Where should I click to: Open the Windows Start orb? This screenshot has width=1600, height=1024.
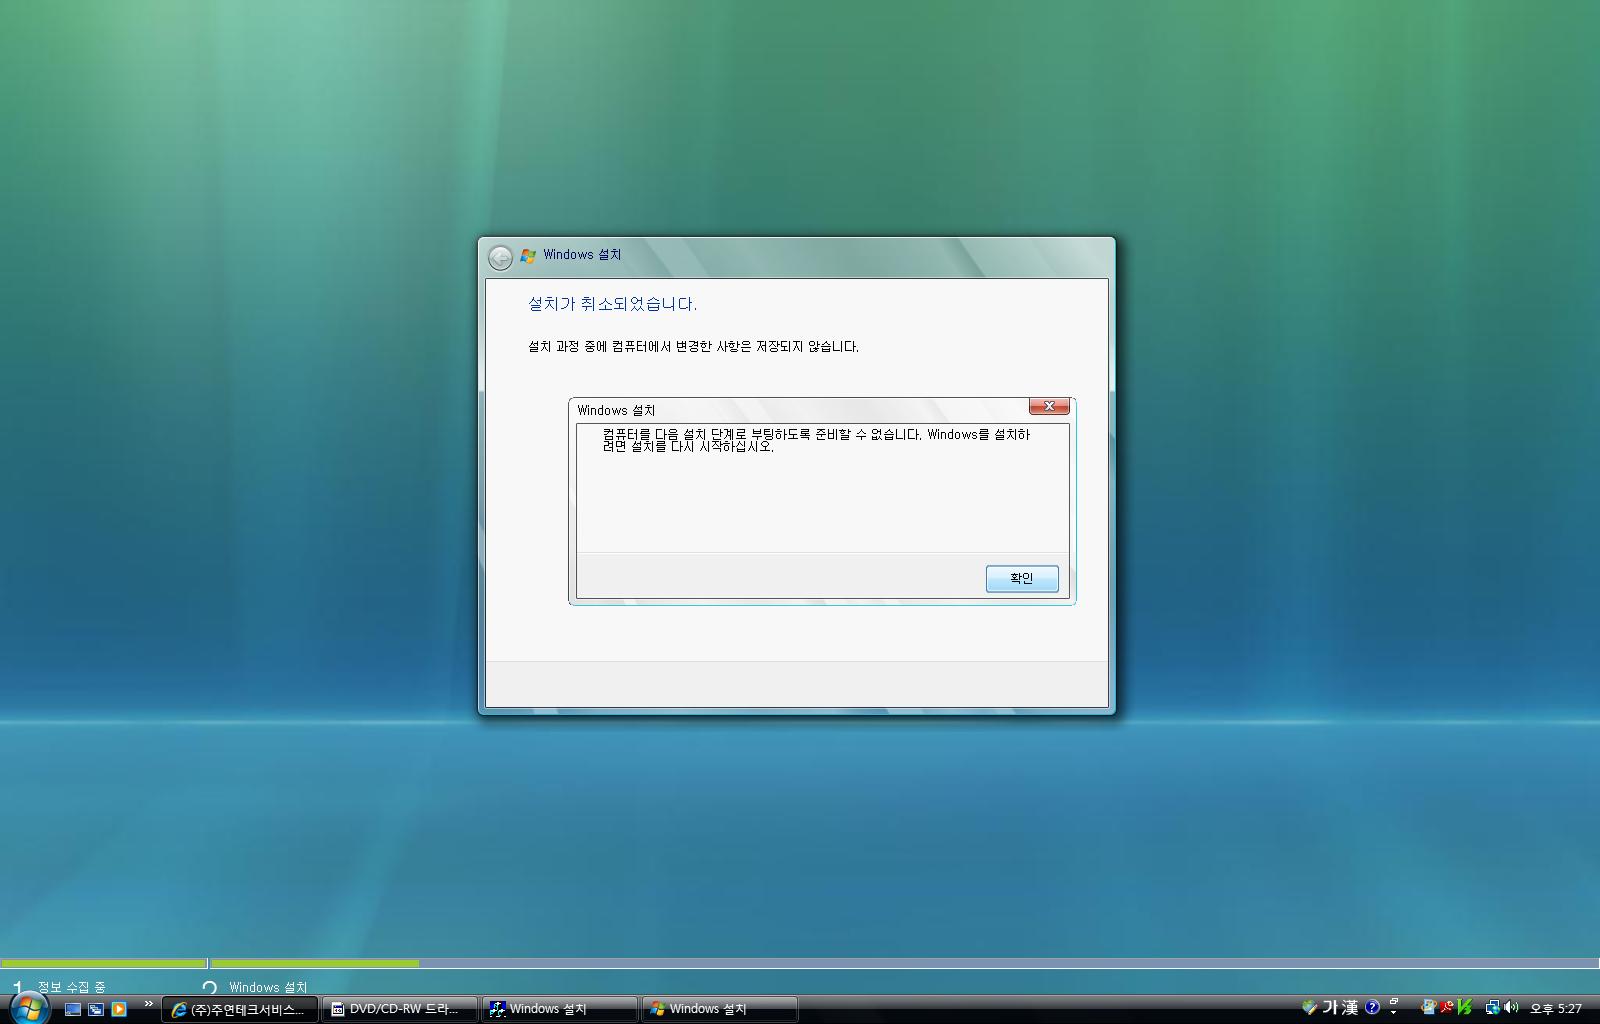pos(29,1008)
